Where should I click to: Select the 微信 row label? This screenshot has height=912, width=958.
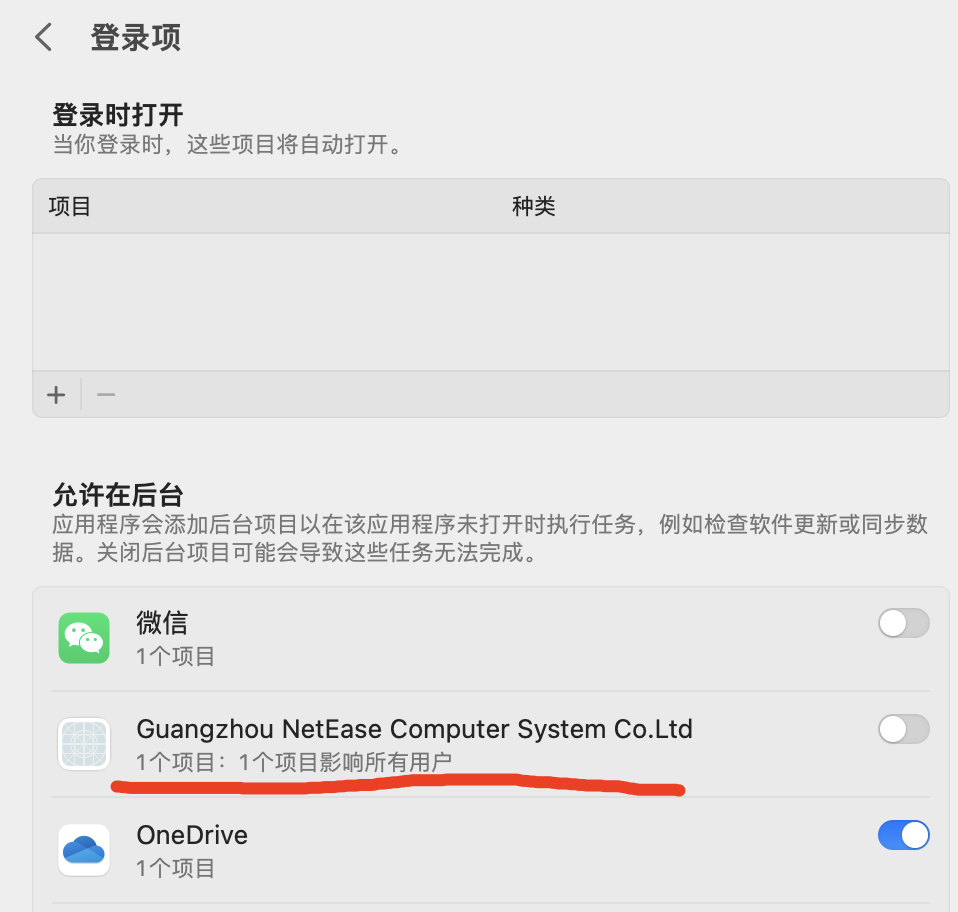pyautogui.click(x=162, y=623)
